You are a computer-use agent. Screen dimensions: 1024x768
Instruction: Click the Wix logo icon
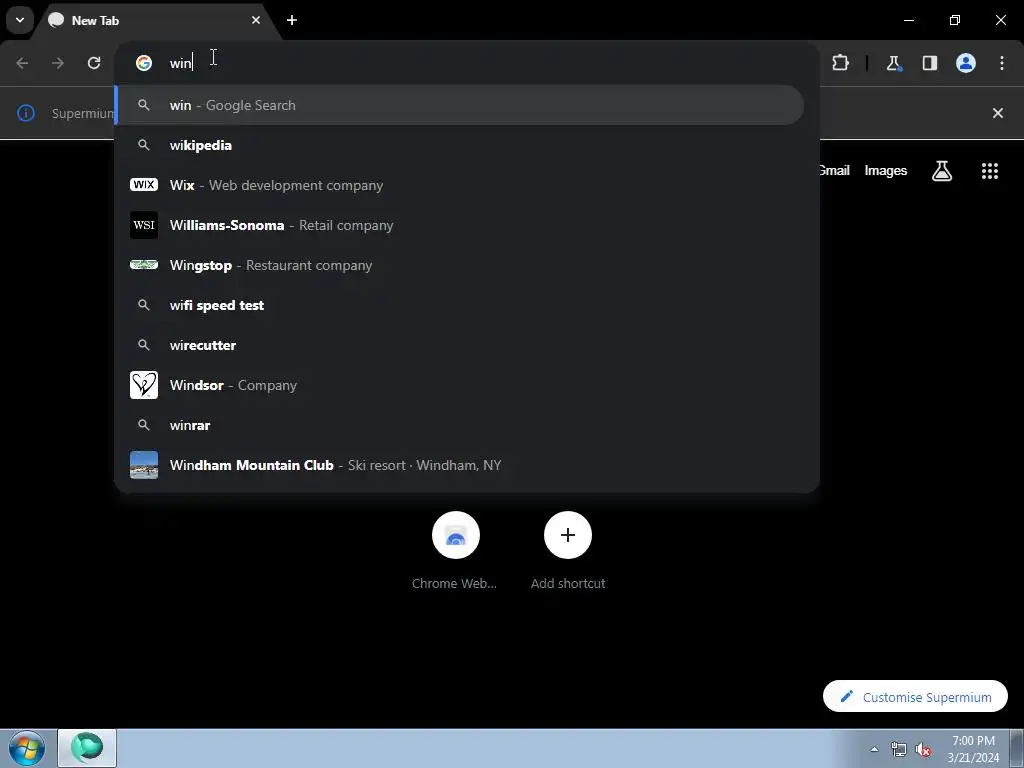[144, 185]
